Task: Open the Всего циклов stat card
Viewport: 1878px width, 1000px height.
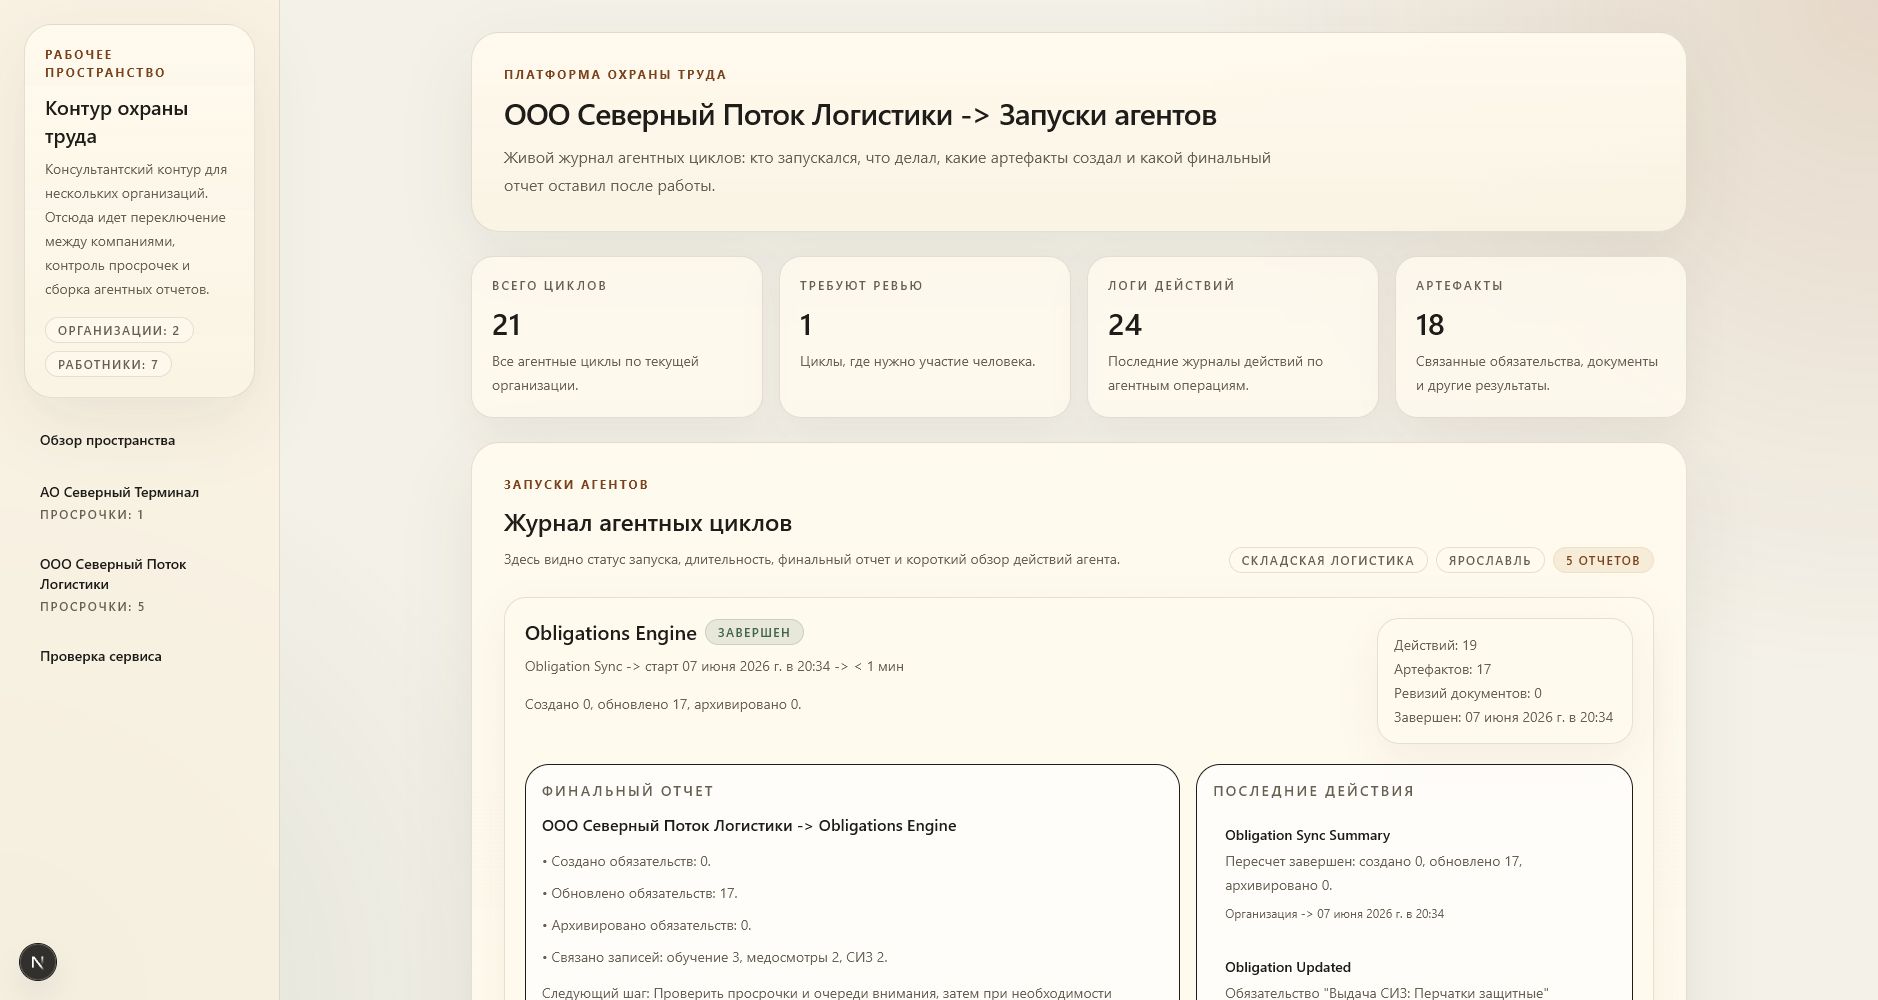Action: pos(617,337)
